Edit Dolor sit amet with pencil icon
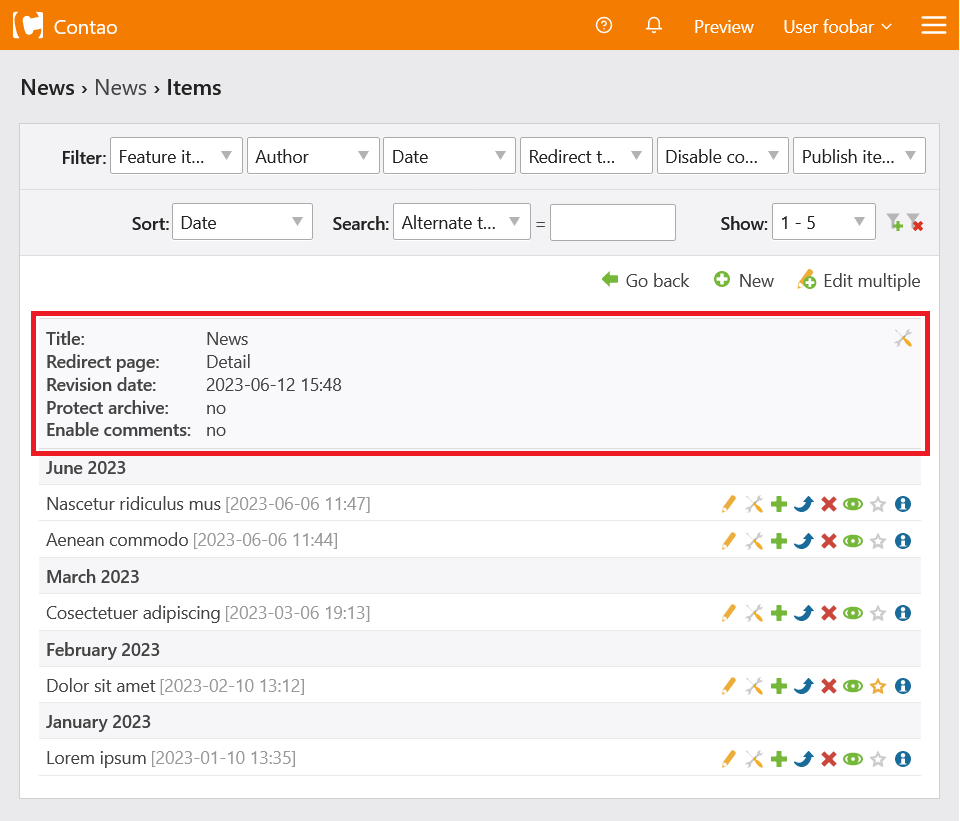The width and height of the screenshot is (960, 821). (729, 686)
